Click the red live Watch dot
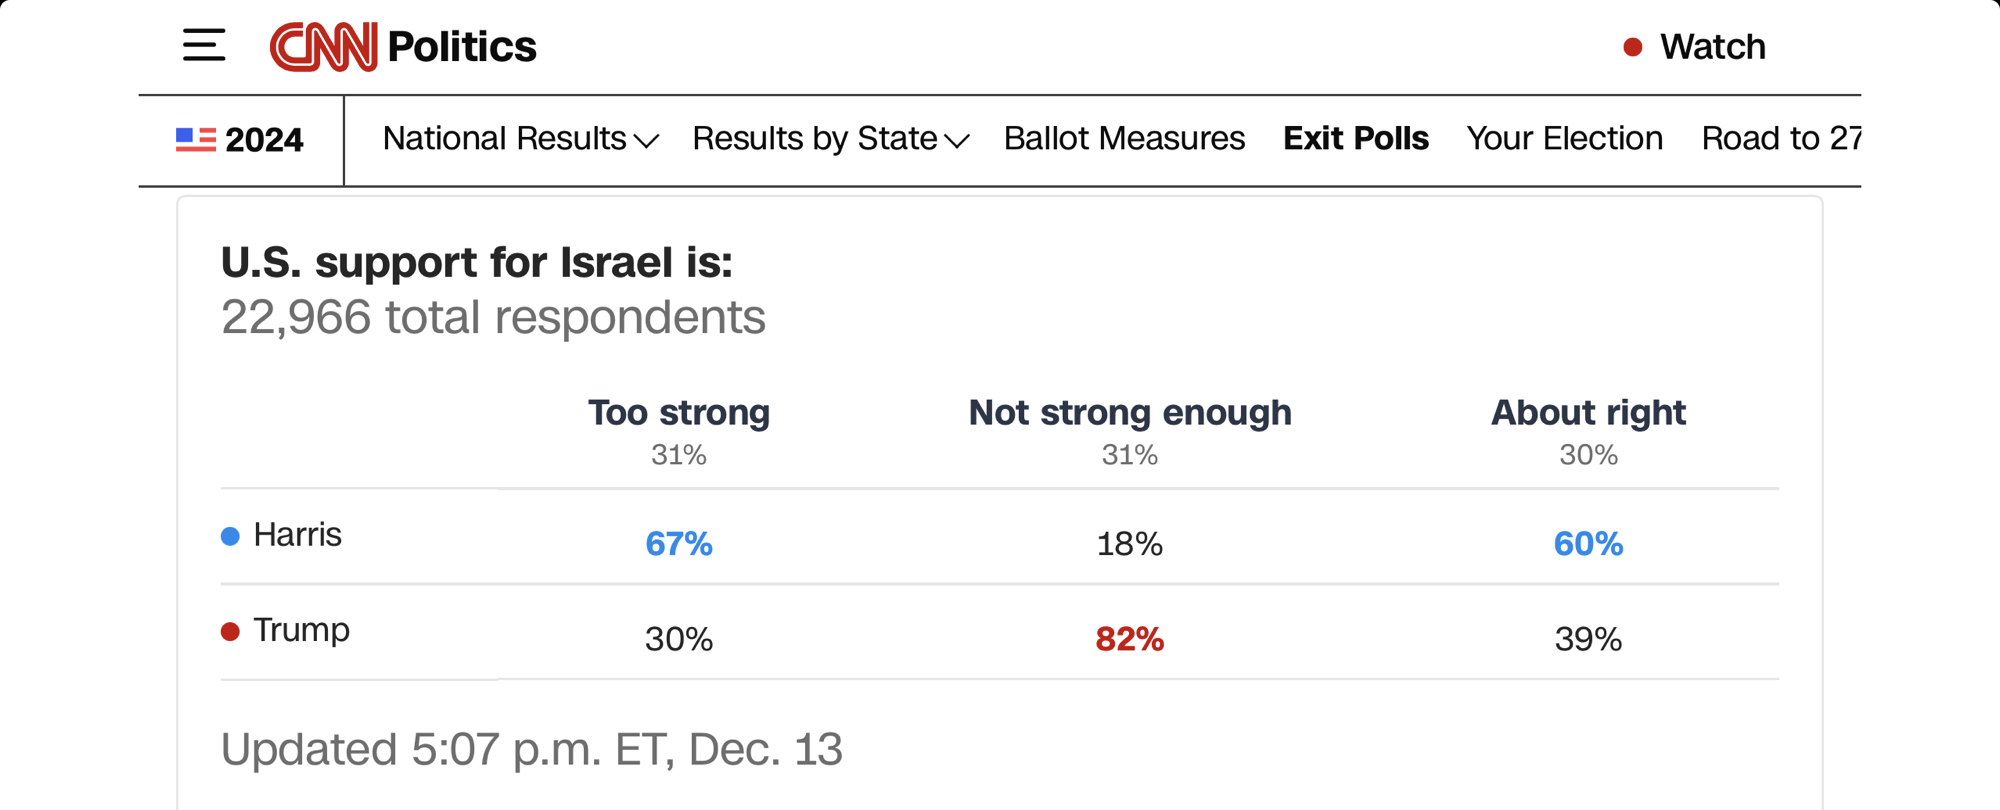The width and height of the screenshot is (2000, 810). click(1632, 47)
